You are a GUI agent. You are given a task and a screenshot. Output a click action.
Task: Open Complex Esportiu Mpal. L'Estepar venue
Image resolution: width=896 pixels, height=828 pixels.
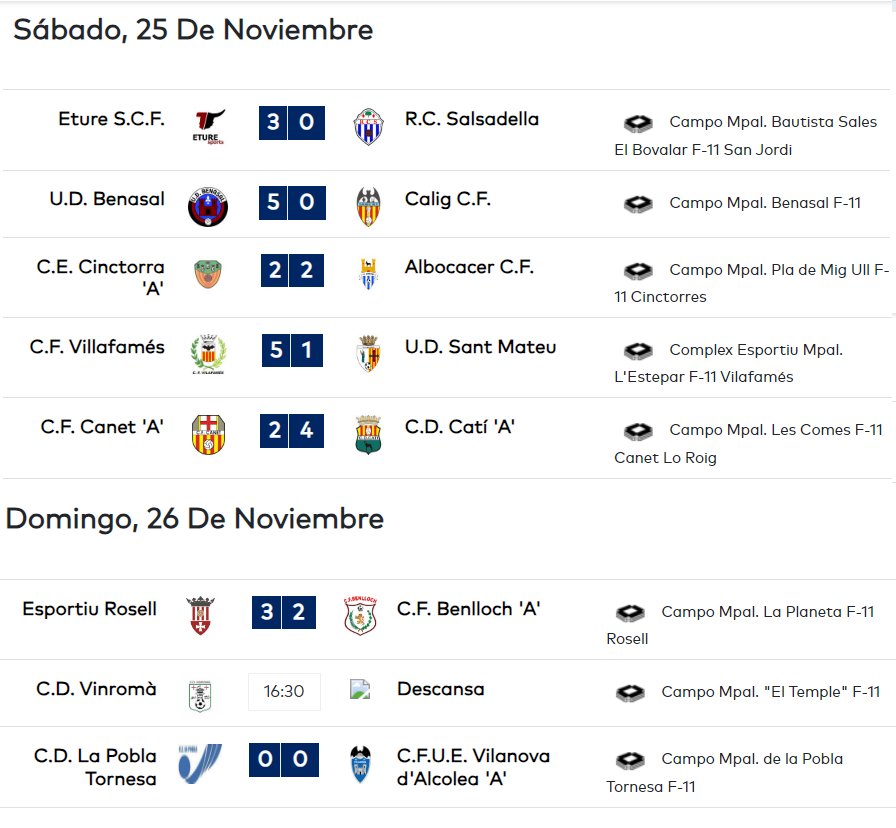[729, 363]
